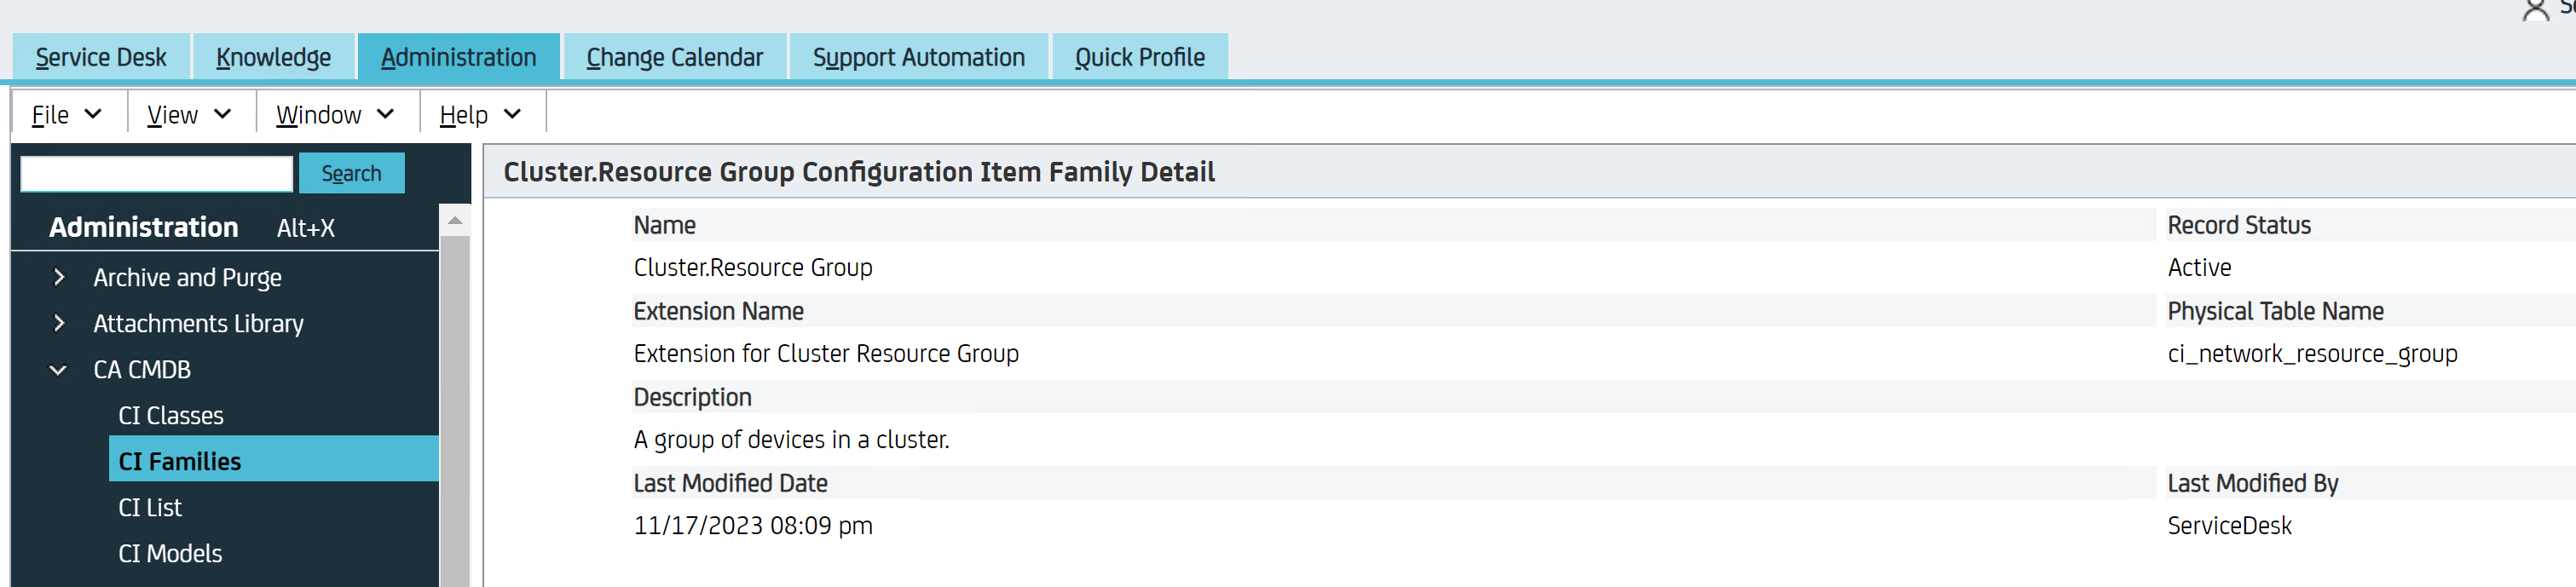The height and width of the screenshot is (587, 2576).
Task: Open the Change Calendar tab
Action: tap(674, 58)
